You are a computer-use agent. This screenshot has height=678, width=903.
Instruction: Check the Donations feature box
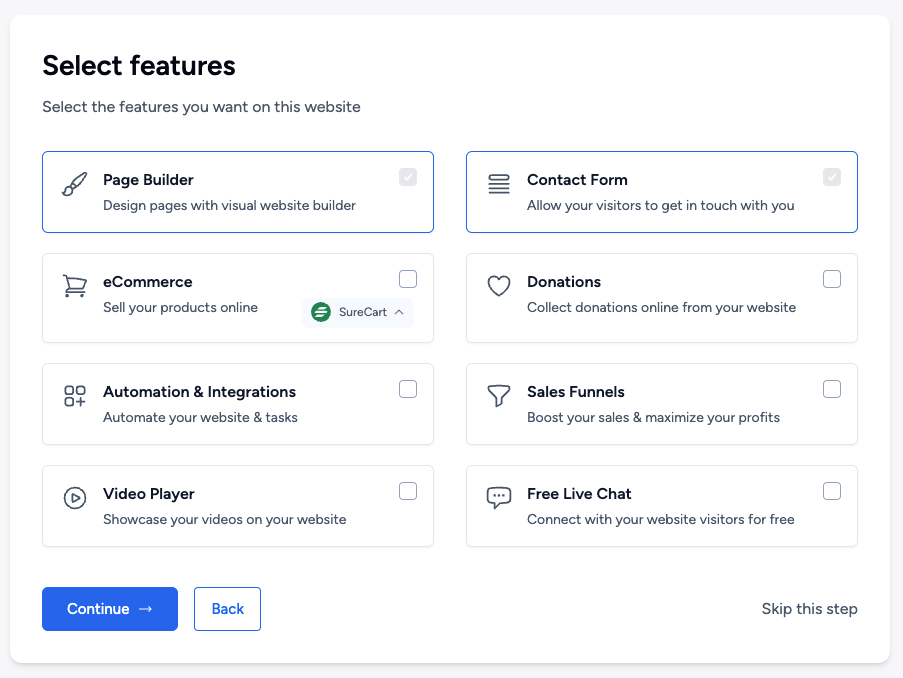[831, 279]
